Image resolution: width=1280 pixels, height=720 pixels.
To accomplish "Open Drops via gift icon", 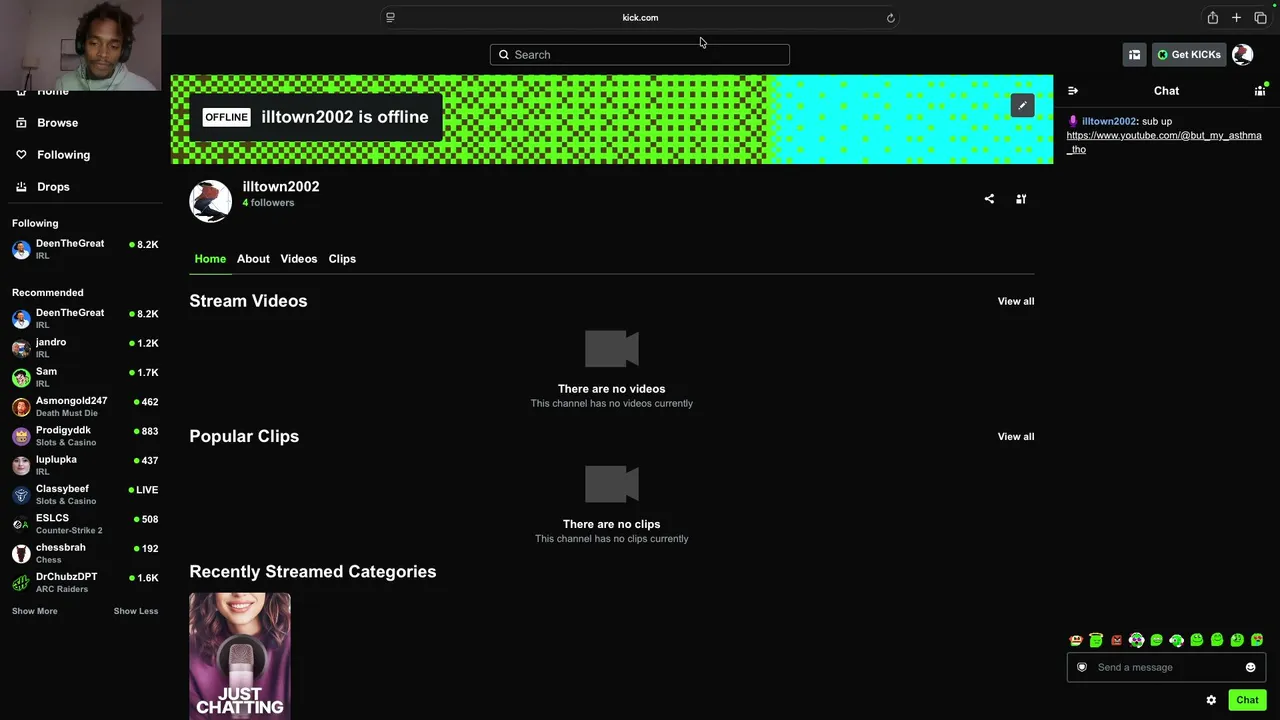I will pyautogui.click(x=21, y=187).
